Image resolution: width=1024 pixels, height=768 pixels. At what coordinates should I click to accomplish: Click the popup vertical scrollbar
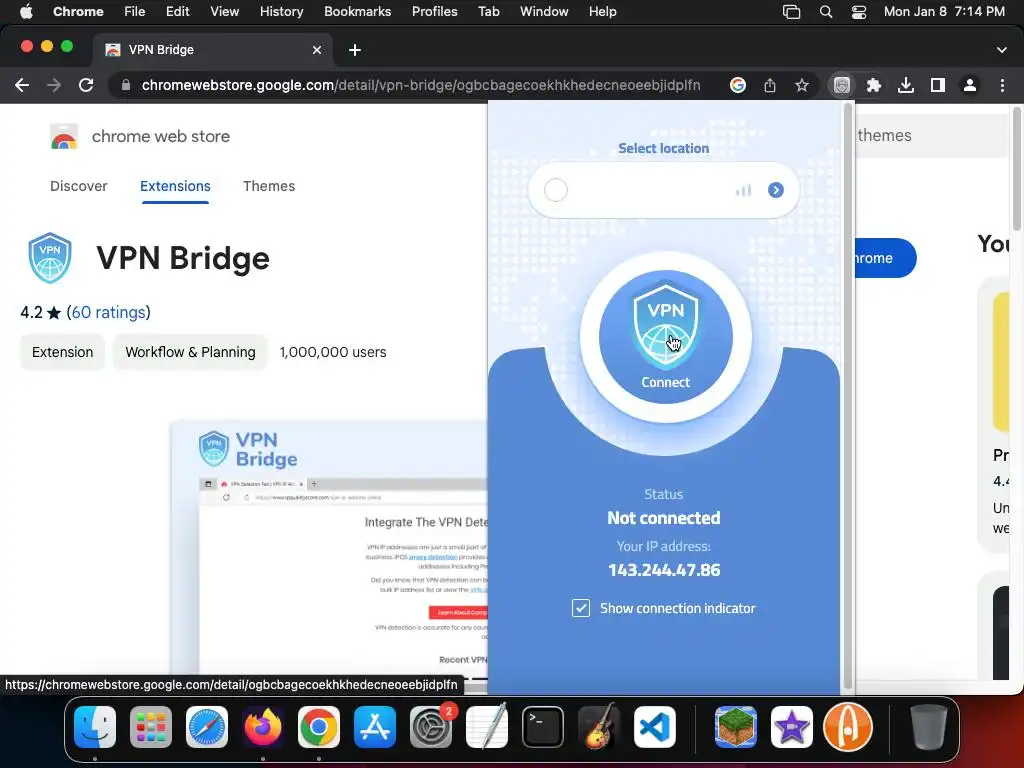click(848, 398)
